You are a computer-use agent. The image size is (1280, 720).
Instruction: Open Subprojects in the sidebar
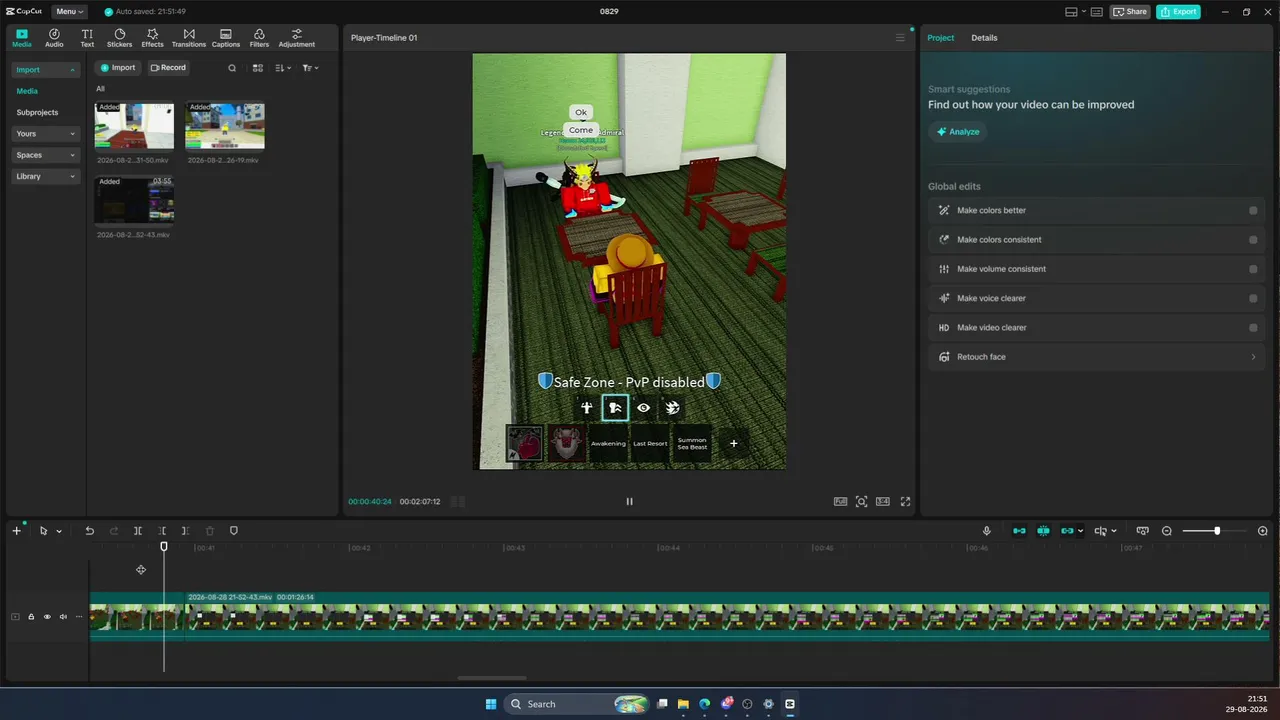pyautogui.click(x=38, y=112)
